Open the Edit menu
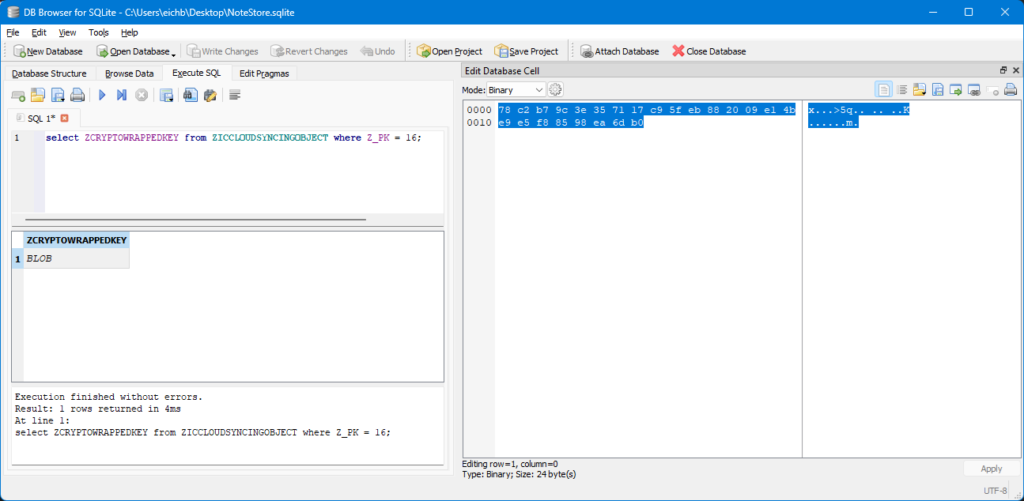This screenshot has height=501, width=1024. [39, 32]
